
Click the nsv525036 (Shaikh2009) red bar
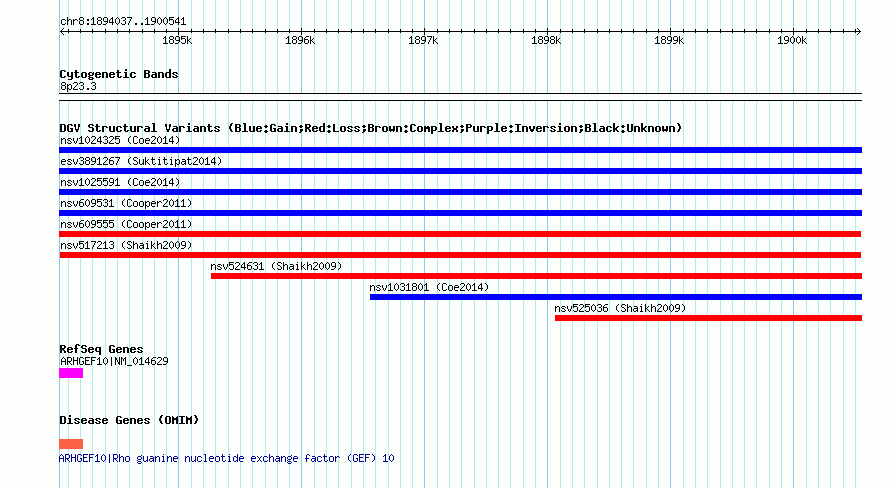pos(708,318)
